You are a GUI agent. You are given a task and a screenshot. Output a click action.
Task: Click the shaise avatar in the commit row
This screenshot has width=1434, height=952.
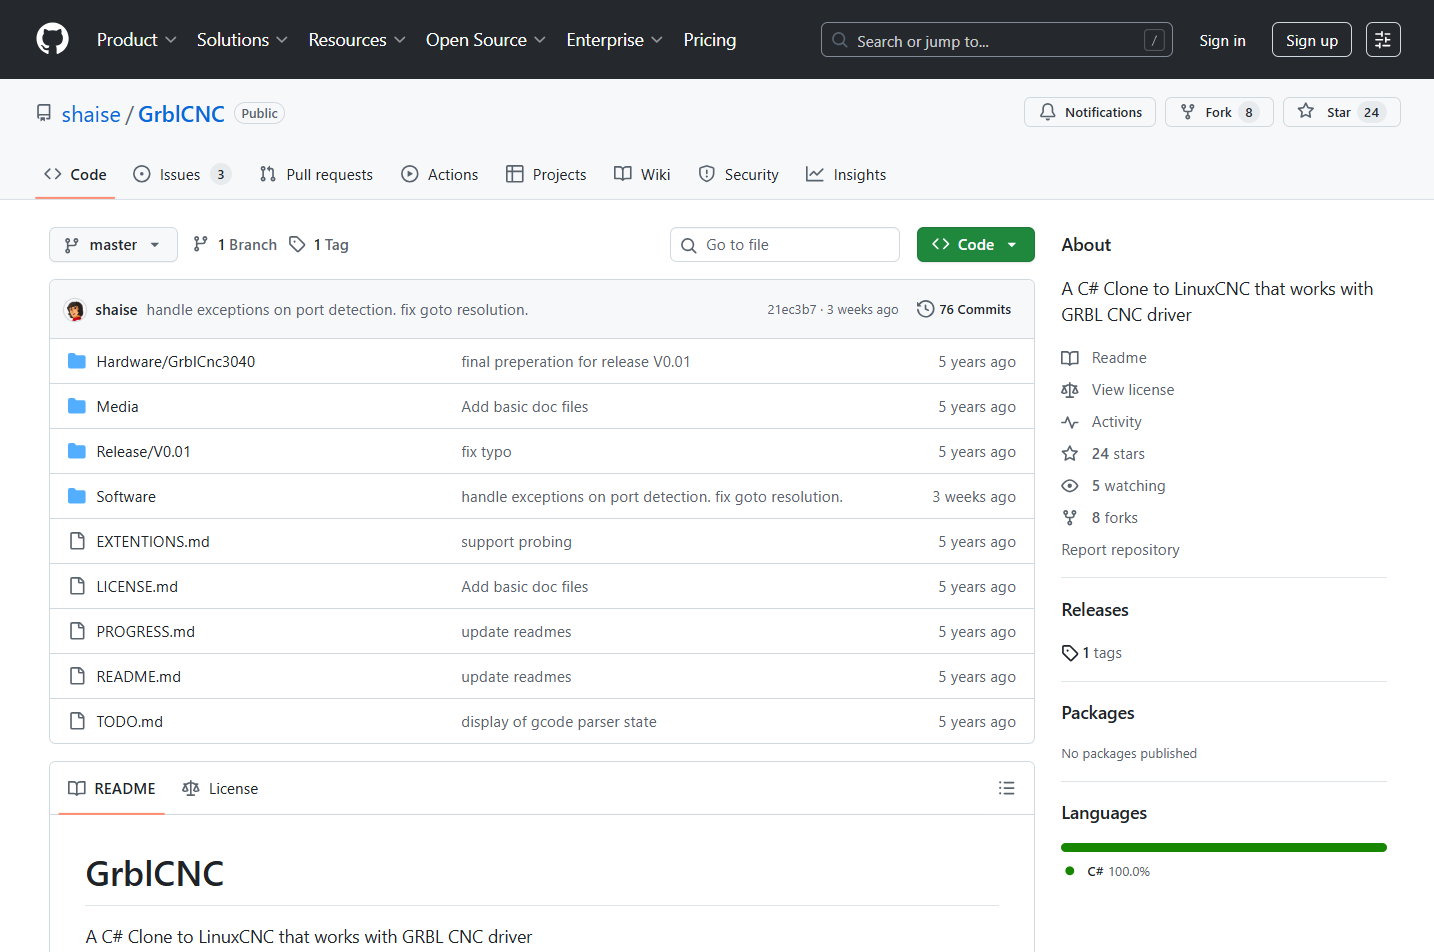(75, 310)
